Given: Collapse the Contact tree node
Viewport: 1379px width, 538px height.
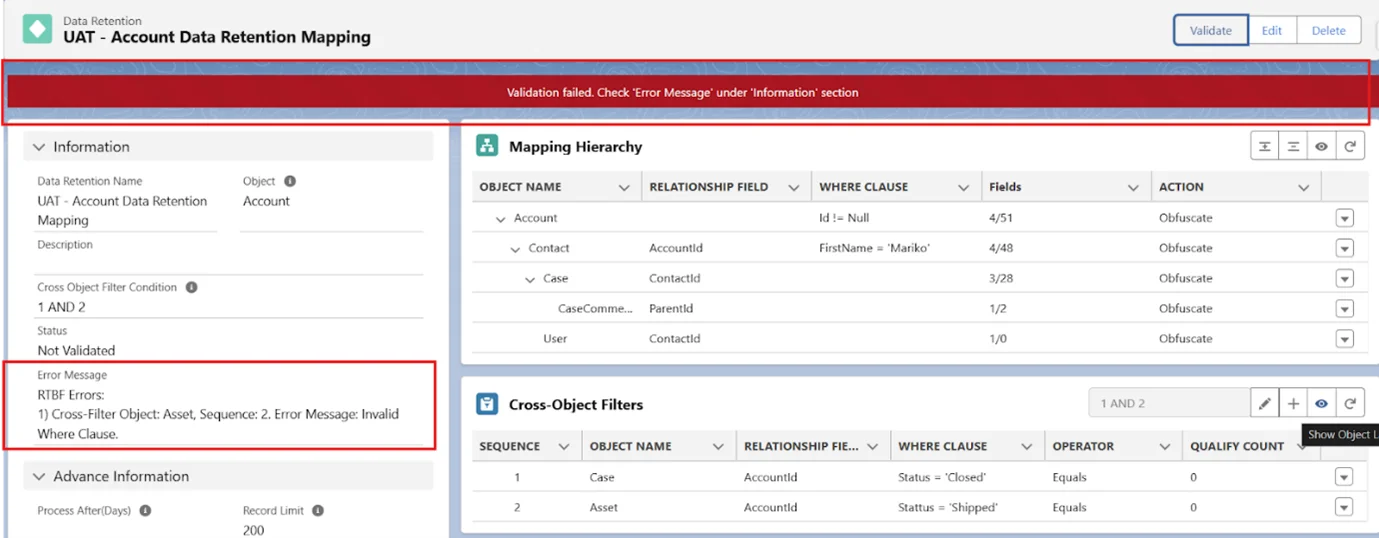Looking at the screenshot, I should [x=515, y=249].
